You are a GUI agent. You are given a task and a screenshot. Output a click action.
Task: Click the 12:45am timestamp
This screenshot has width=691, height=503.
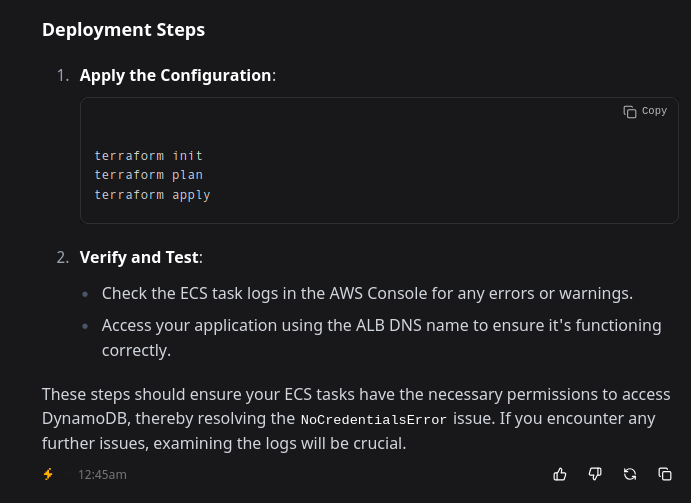[102, 475]
